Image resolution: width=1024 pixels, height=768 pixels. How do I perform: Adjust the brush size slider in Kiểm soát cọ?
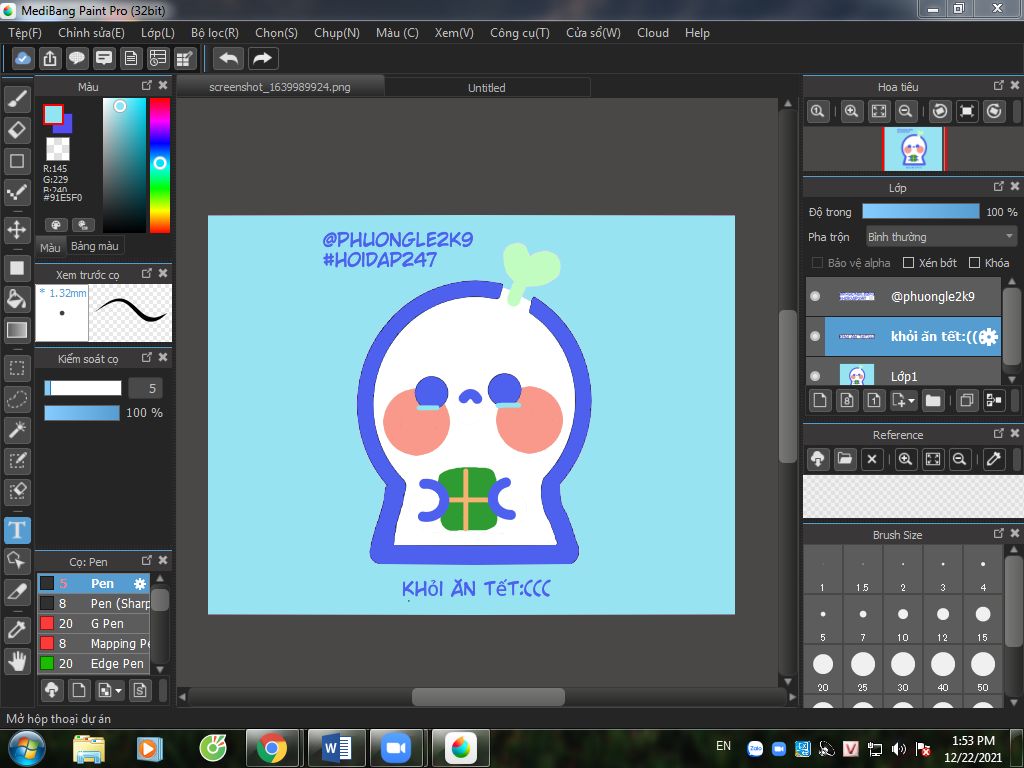(83, 388)
